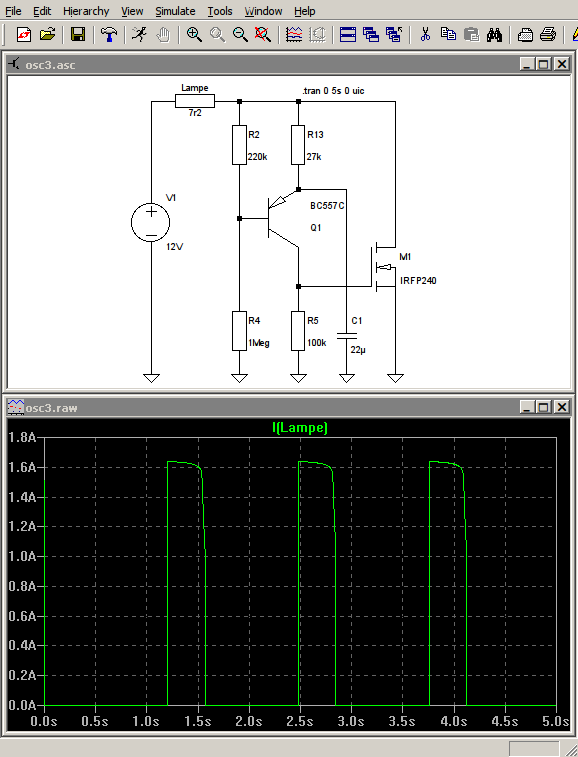Click the Halt simulation hand icon

[x=163, y=34]
